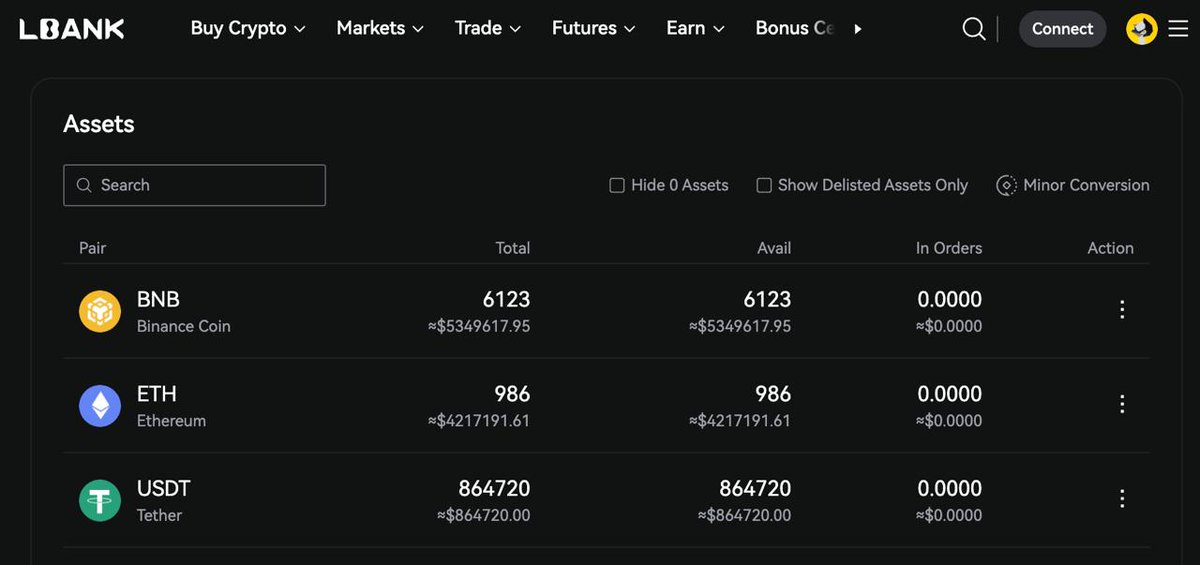Focus the assets Search field
Screen dimensions: 1200x565
point(194,185)
